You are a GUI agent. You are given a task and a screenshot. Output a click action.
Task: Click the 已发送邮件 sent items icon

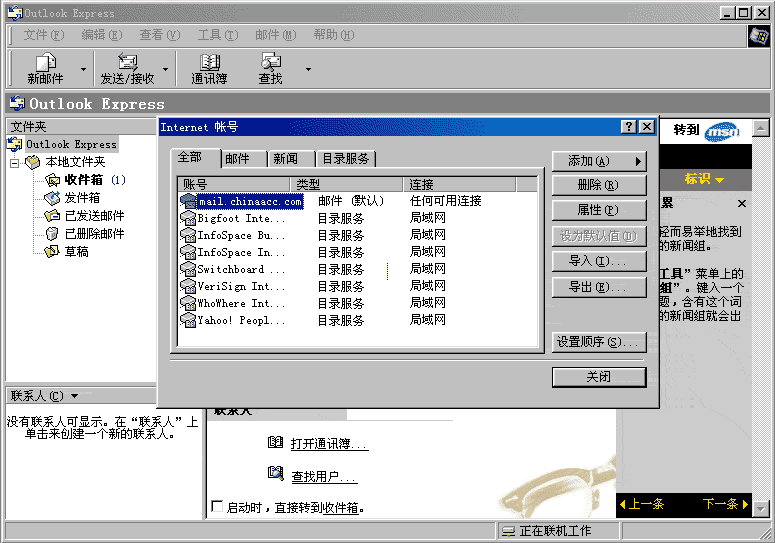click(52, 216)
